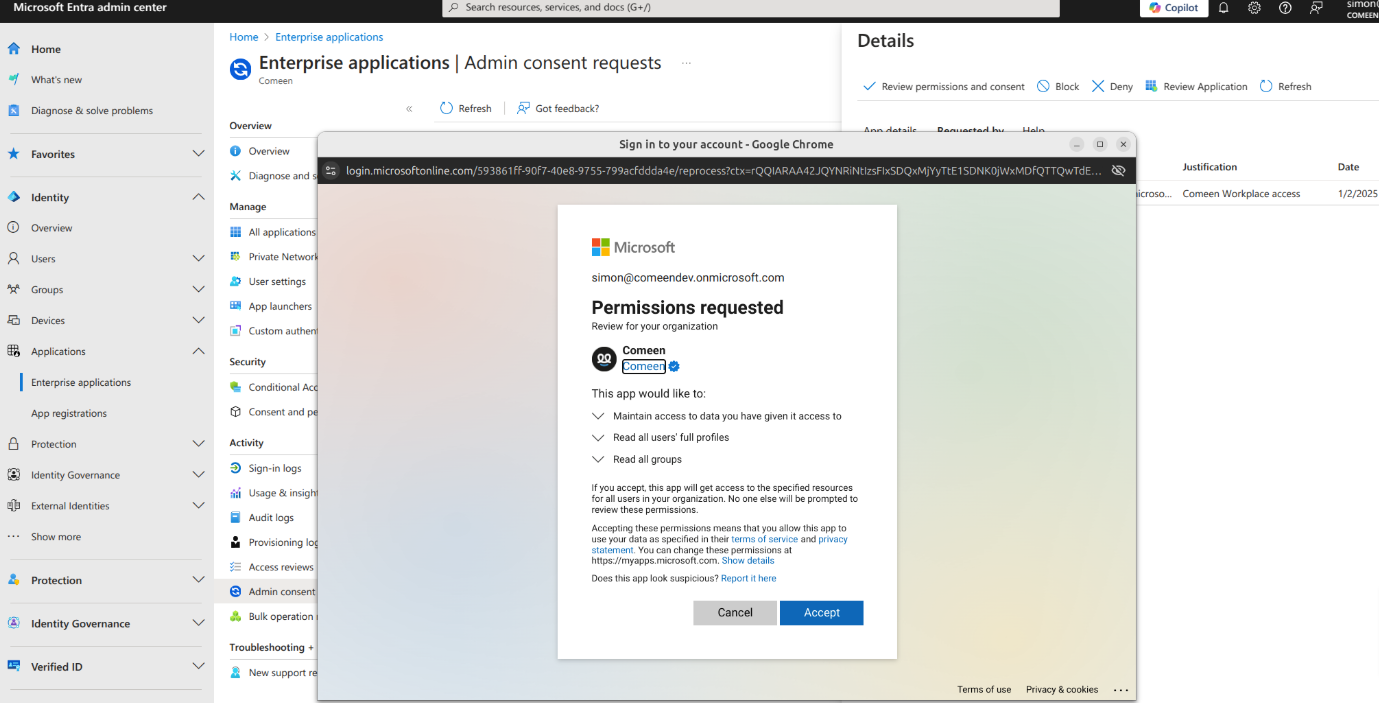The image size is (1379, 703).
Task: Select Enterprise applications in the left sidebar
Action: [x=81, y=383]
